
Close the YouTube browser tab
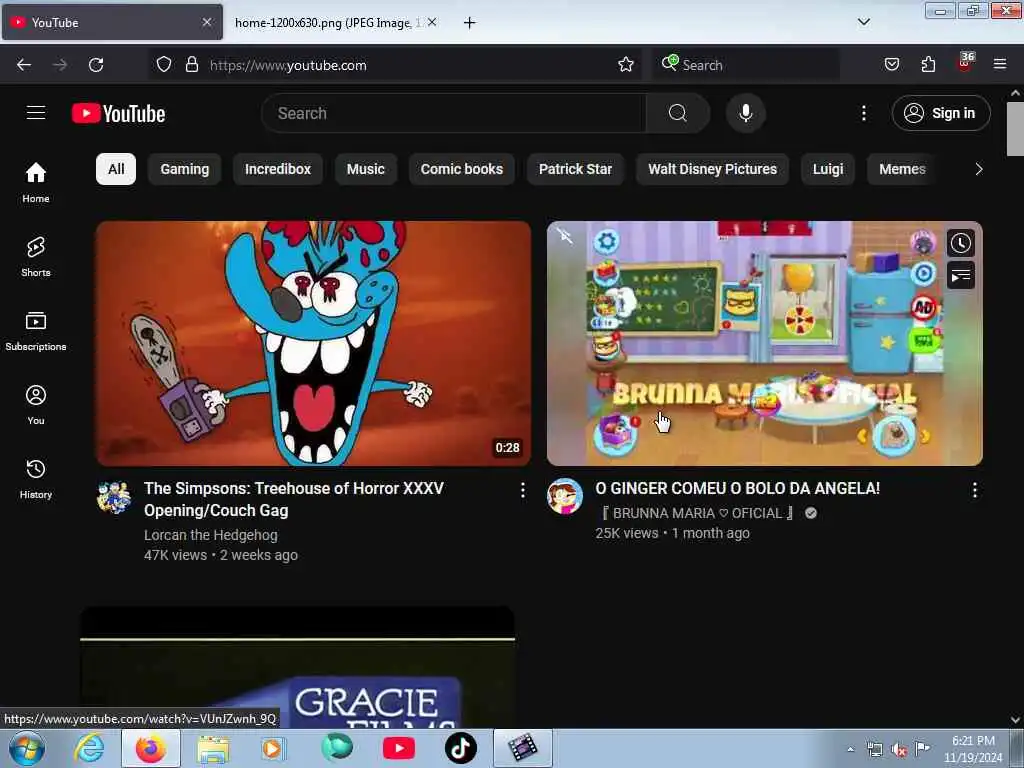pos(206,22)
